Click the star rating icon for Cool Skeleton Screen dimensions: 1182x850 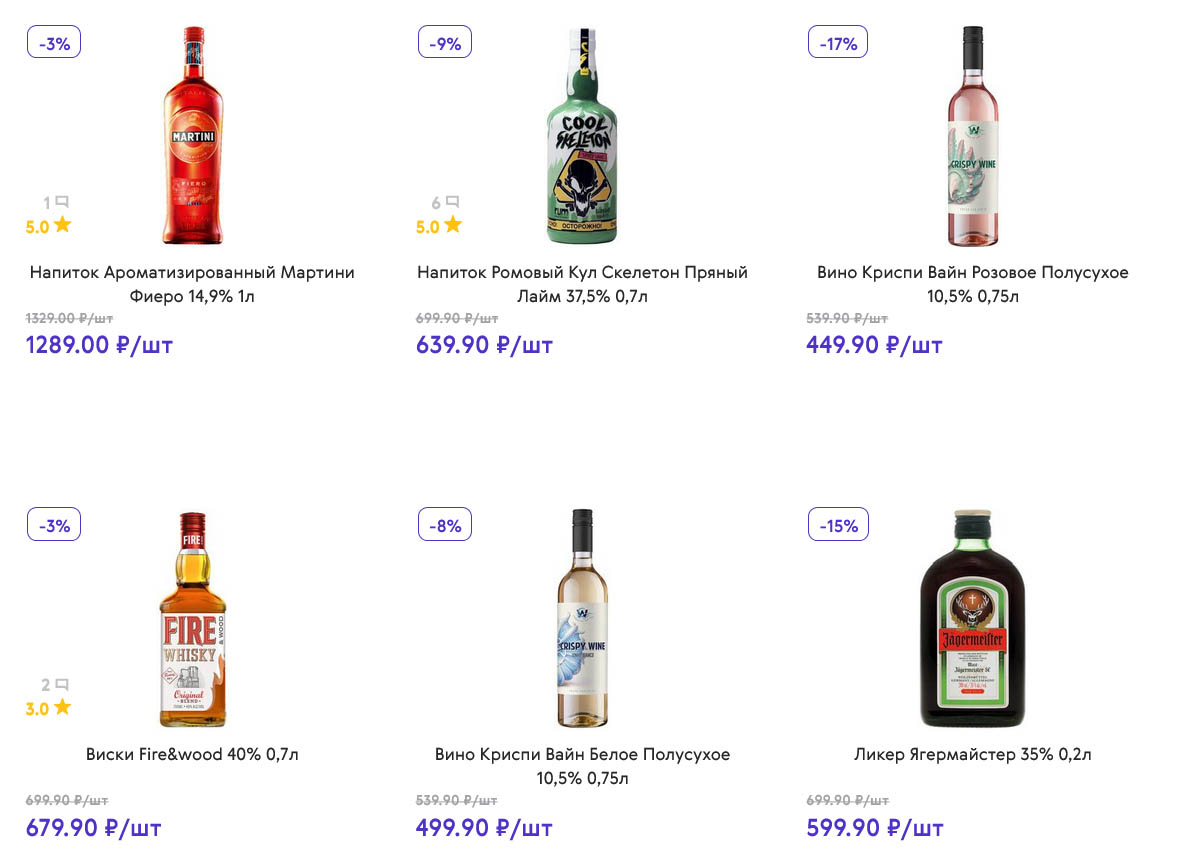[x=453, y=225]
